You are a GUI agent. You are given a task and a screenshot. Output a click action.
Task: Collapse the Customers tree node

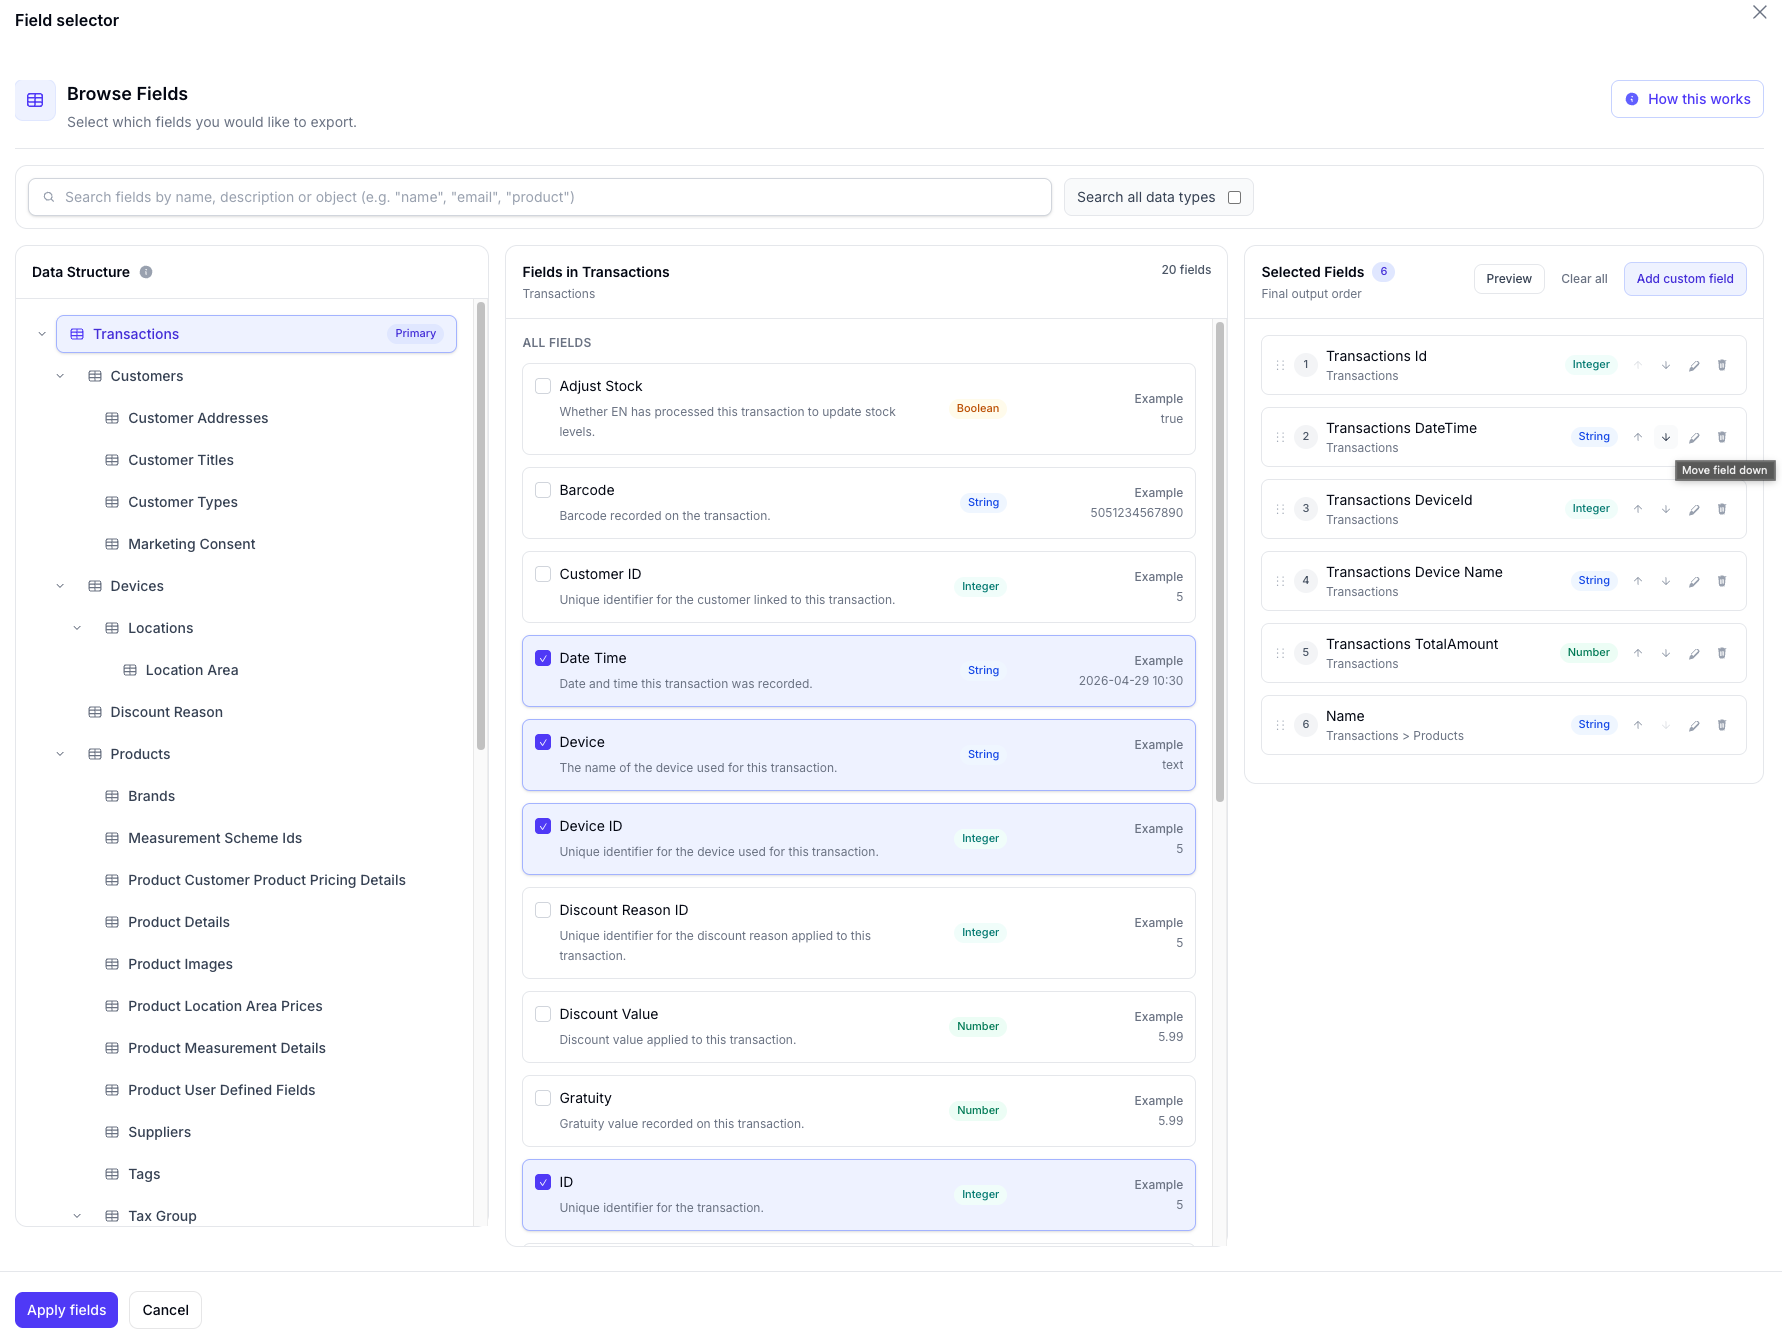(60, 376)
